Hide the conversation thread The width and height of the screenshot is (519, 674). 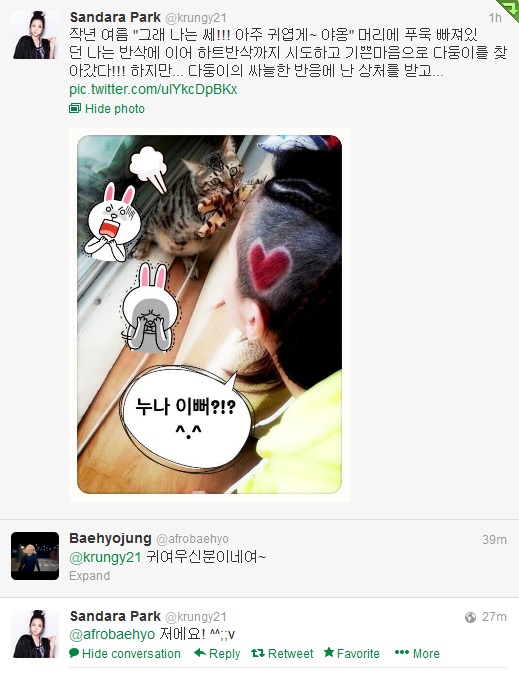coord(125,653)
